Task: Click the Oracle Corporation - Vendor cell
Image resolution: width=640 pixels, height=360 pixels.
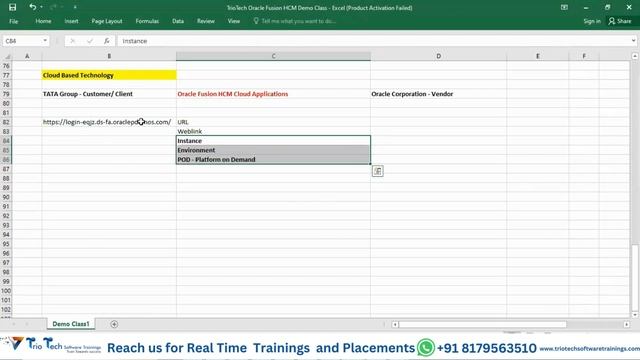Action: click(x=438, y=94)
